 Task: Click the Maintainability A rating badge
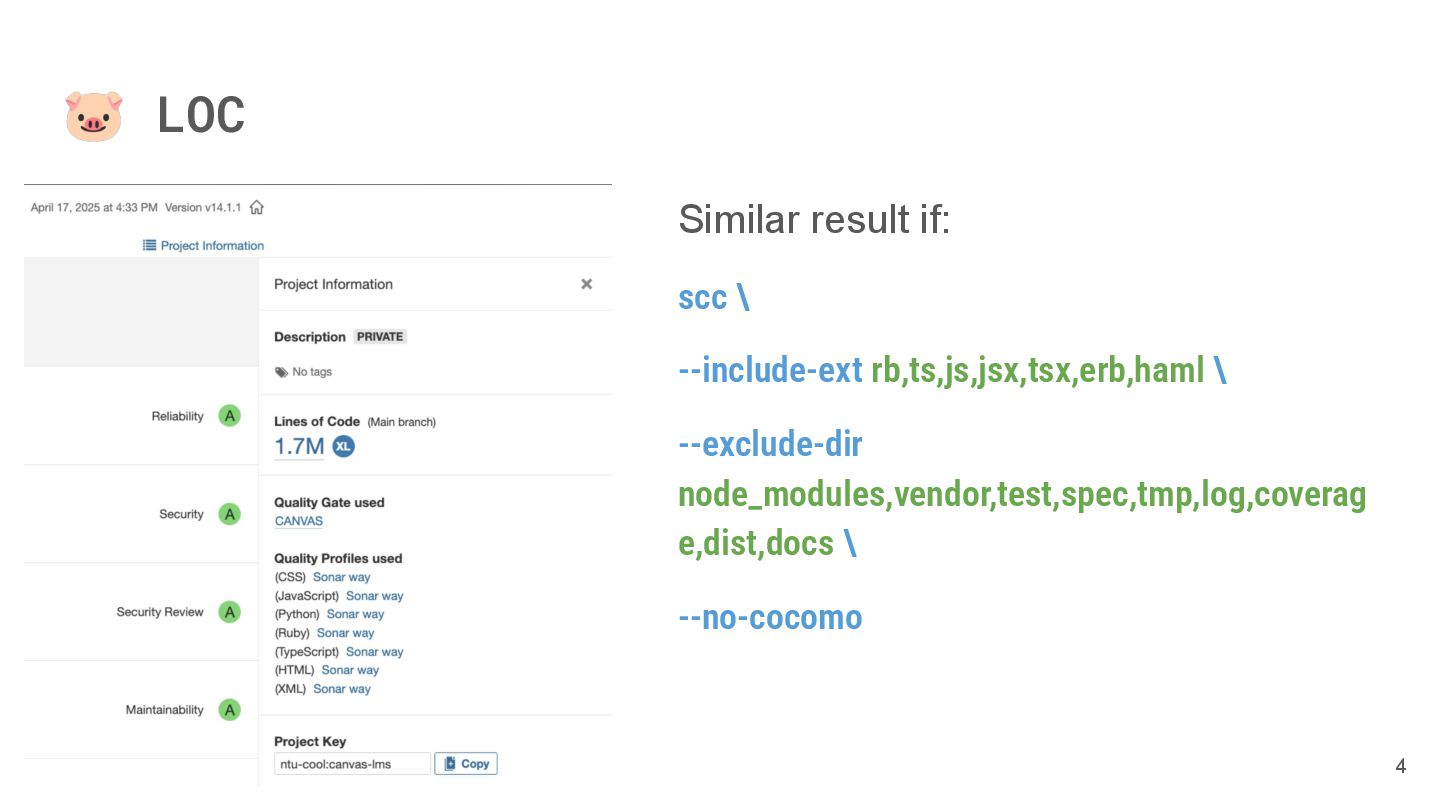[230, 710]
